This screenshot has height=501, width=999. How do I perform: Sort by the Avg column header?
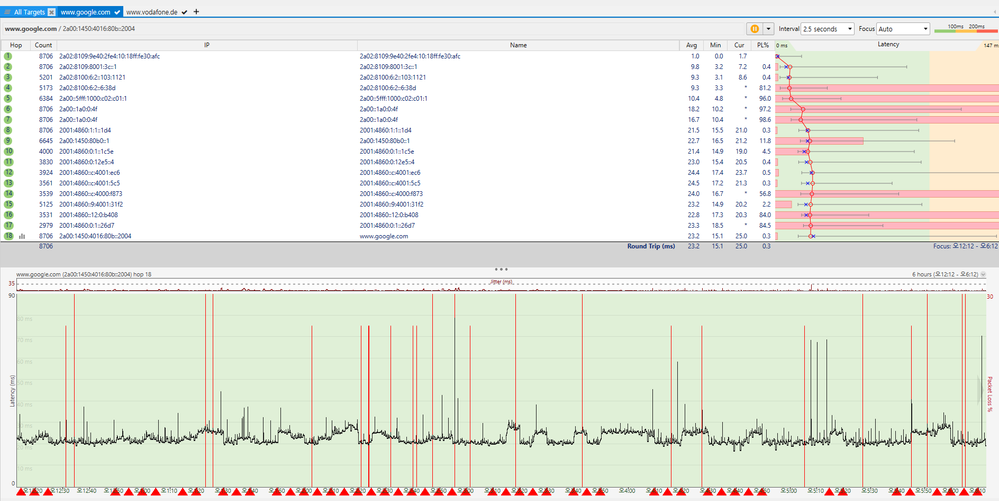(x=692, y=45)
